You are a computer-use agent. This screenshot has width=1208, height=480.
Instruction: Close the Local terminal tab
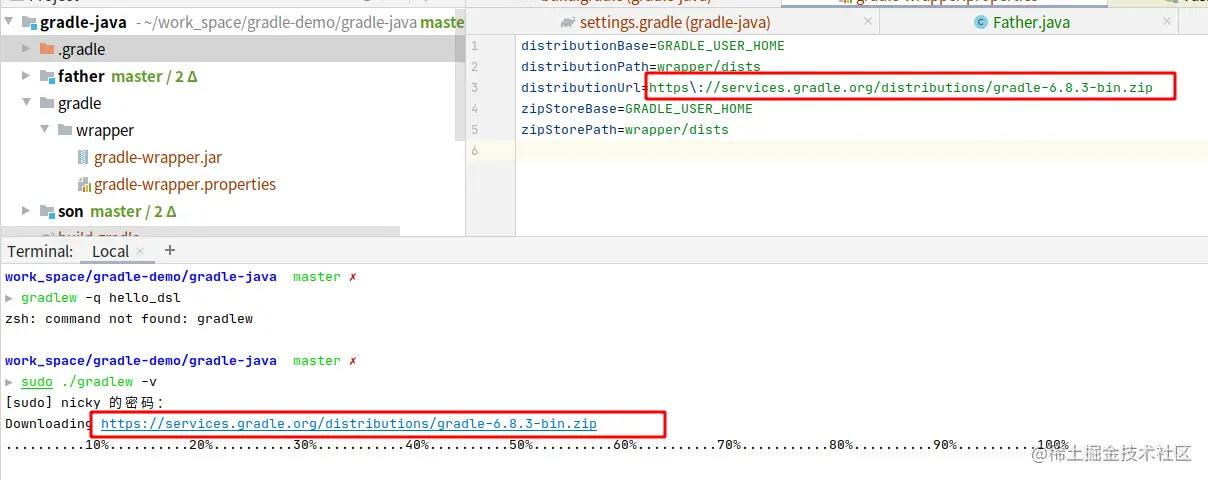click(x=140, y=252)
